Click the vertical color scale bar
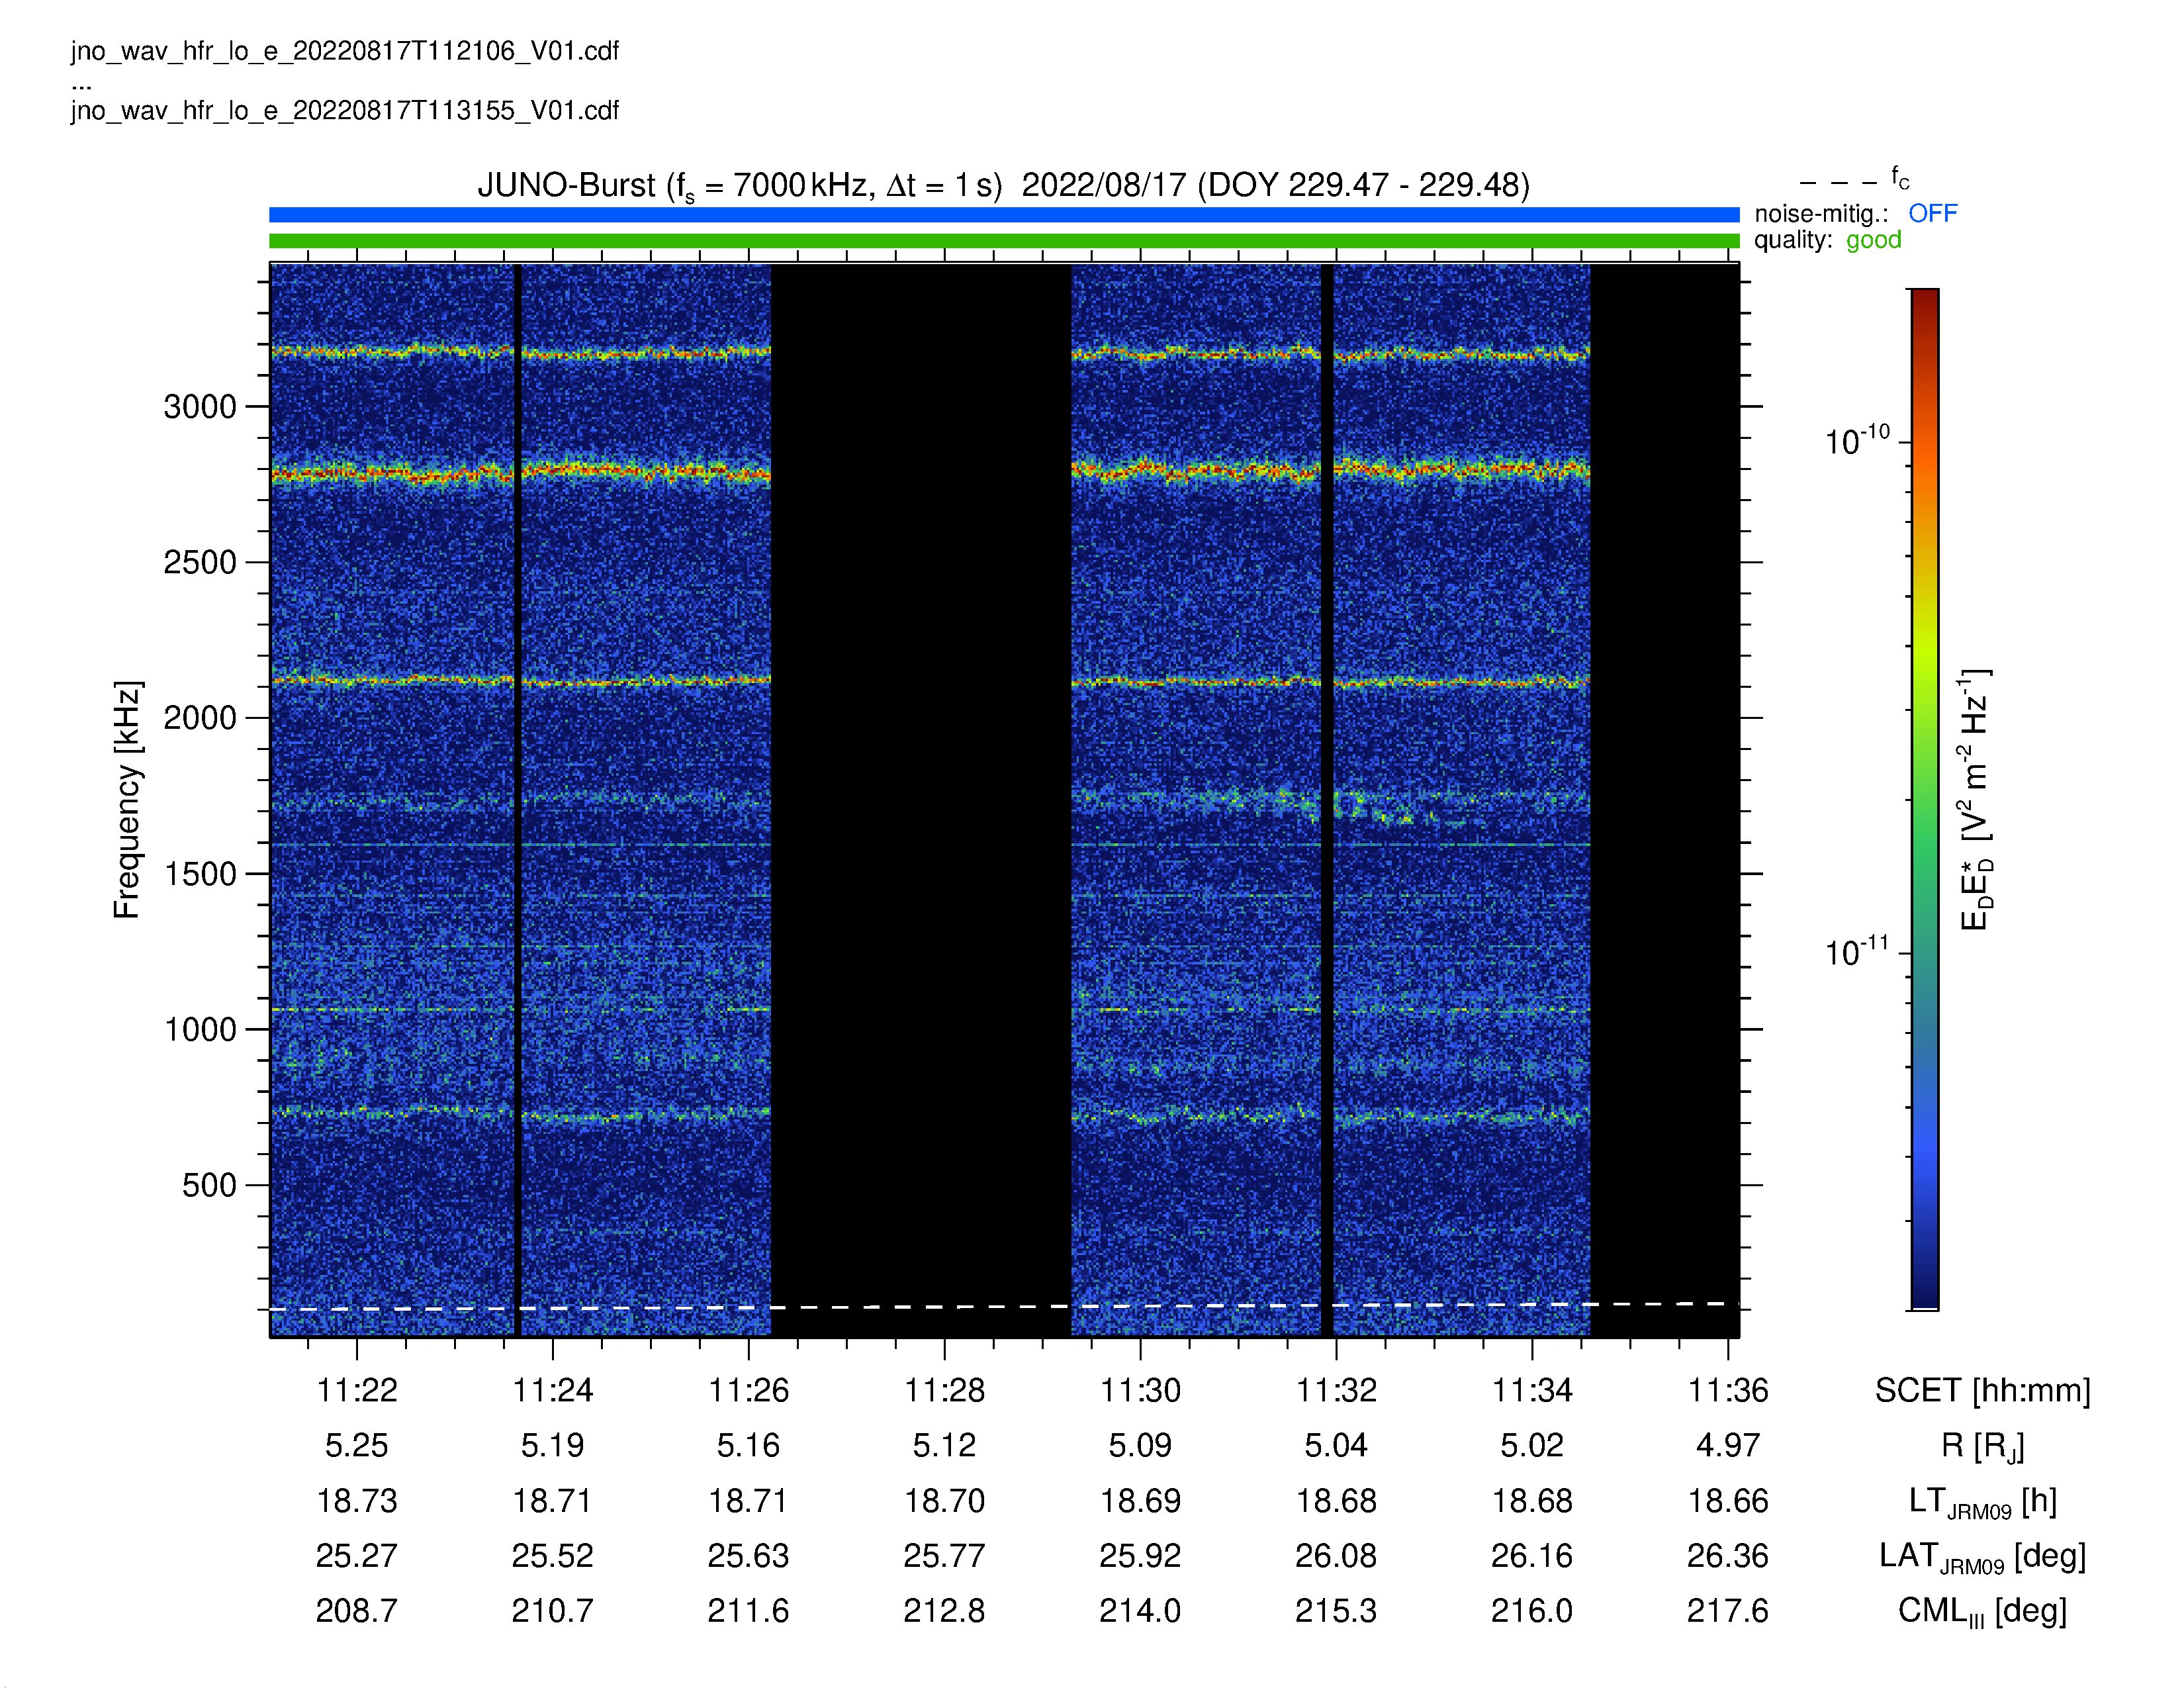This screenshot has width=2184, height=1688. tap(1925, 799)
